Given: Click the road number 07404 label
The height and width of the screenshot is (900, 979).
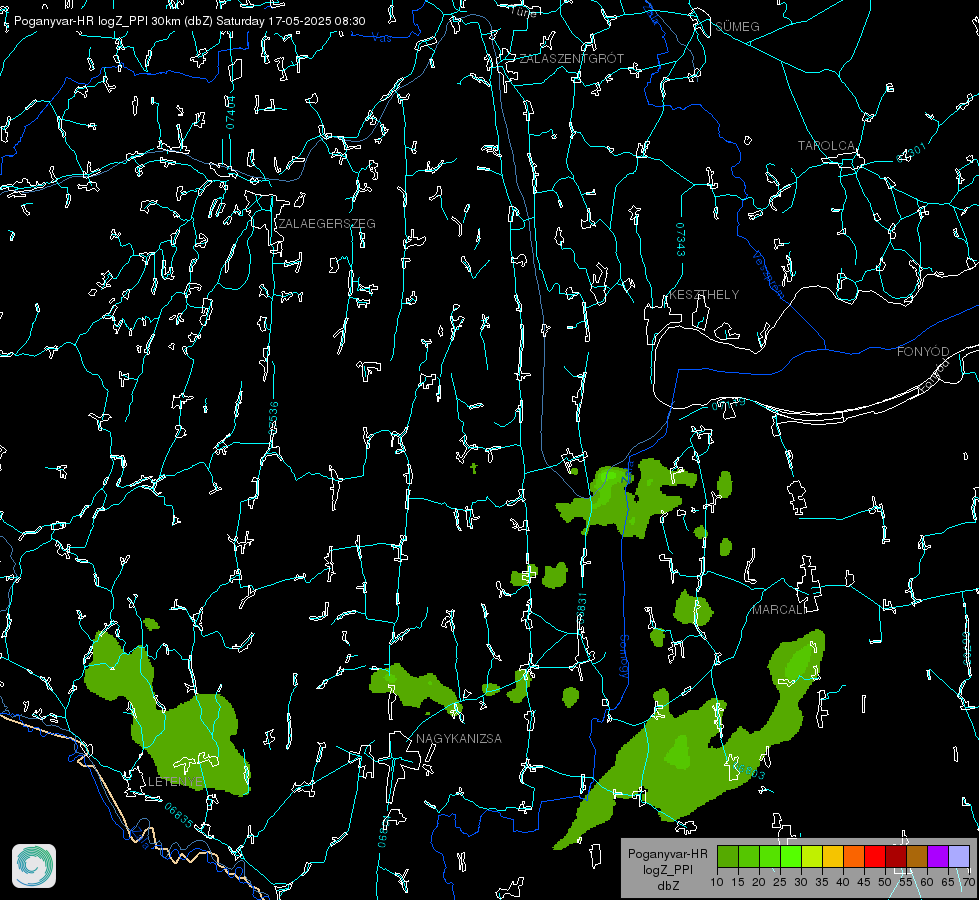Looking at the screenshot, I should pos(231,112).
